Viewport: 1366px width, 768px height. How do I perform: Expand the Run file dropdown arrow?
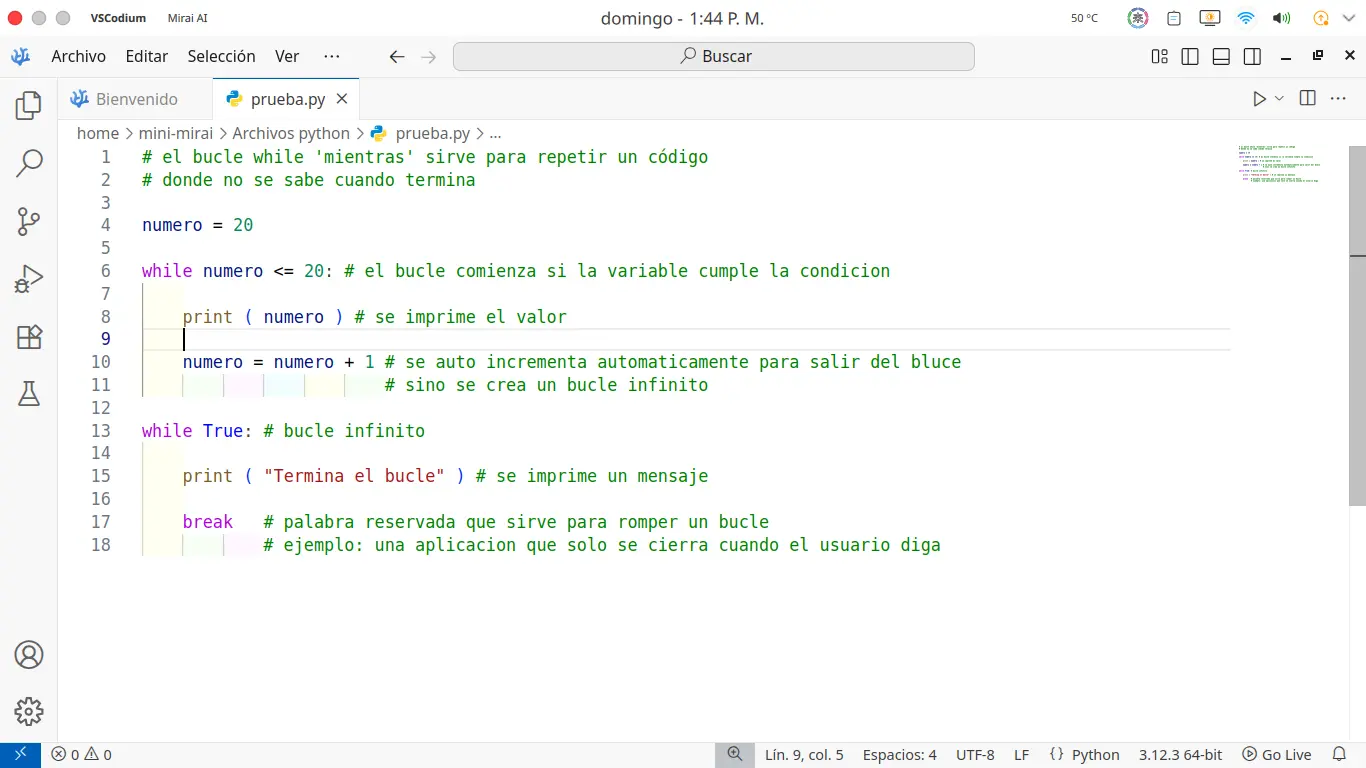pos(1279,98)
